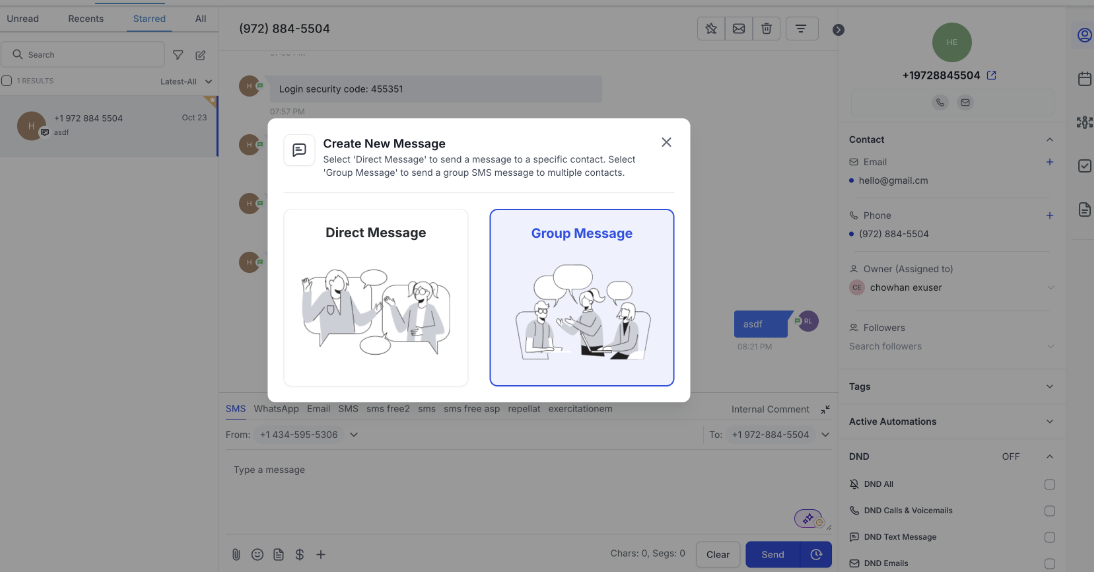
Task: Check DND Calls & Voicemails checkbox
Action: [x=1049, y=511]
